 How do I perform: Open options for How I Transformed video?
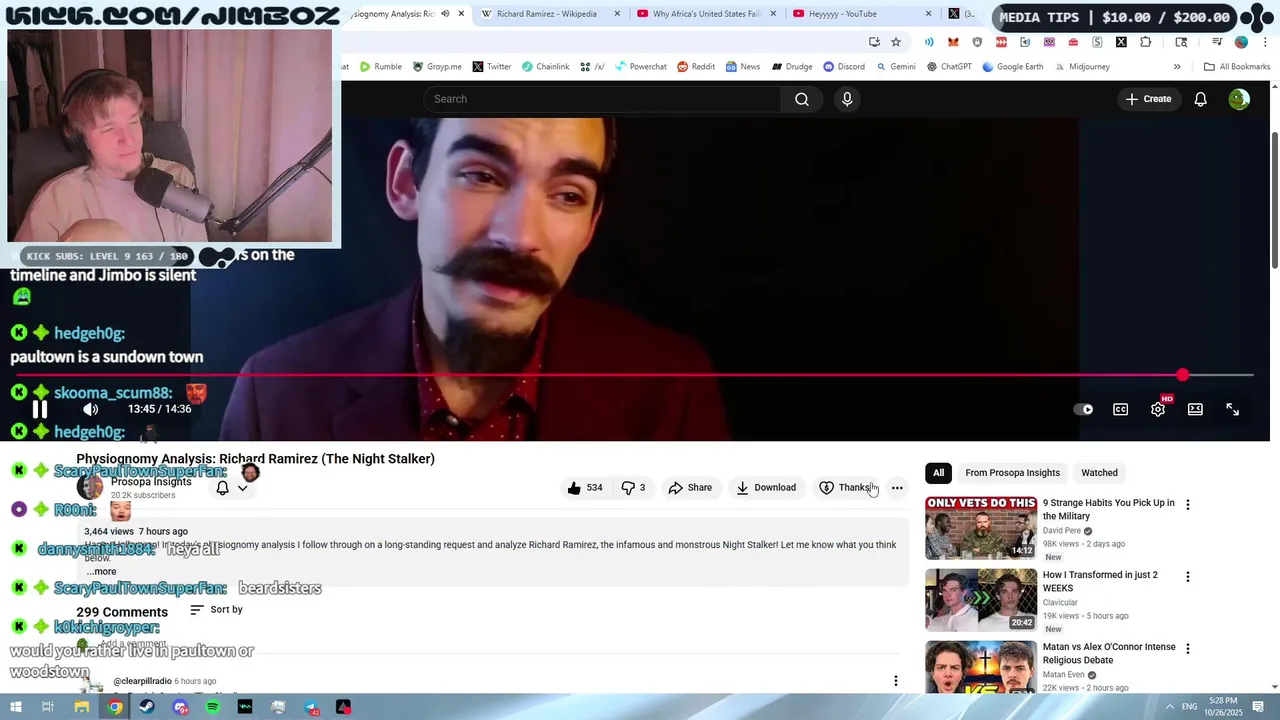1188,577
